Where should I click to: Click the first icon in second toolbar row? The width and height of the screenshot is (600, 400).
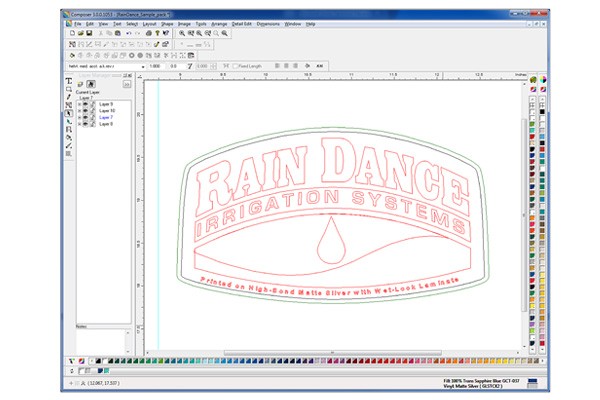pyautogui.click(x=72, y=44)
